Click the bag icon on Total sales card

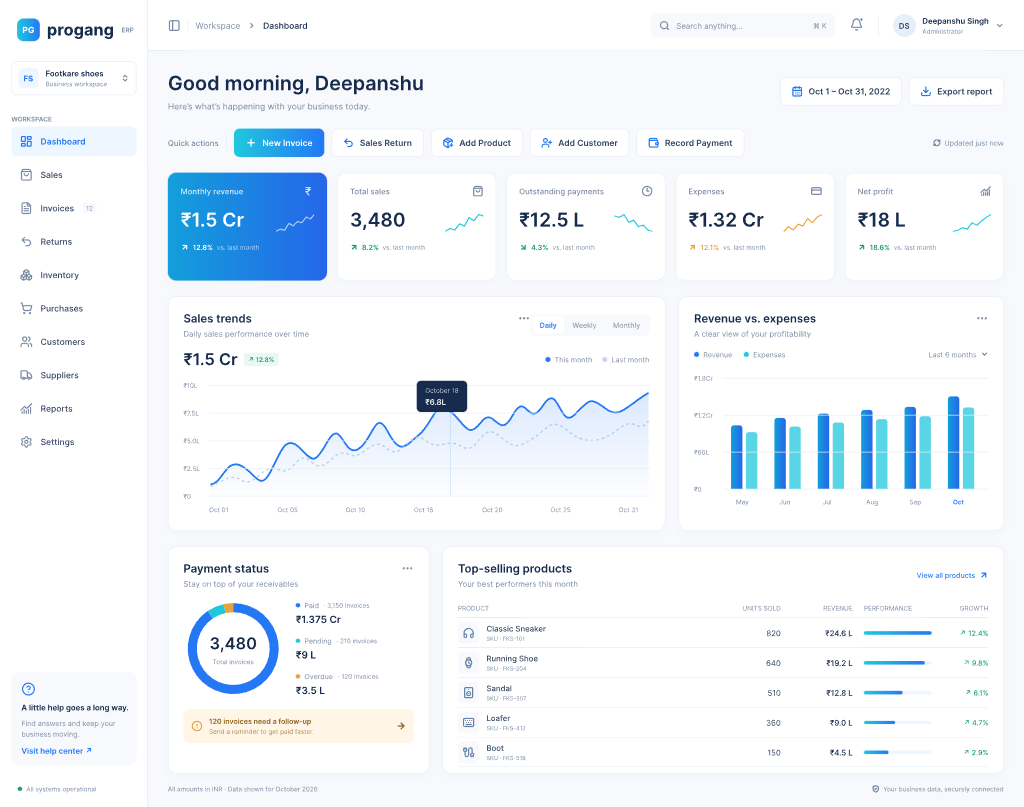point(477,191)
